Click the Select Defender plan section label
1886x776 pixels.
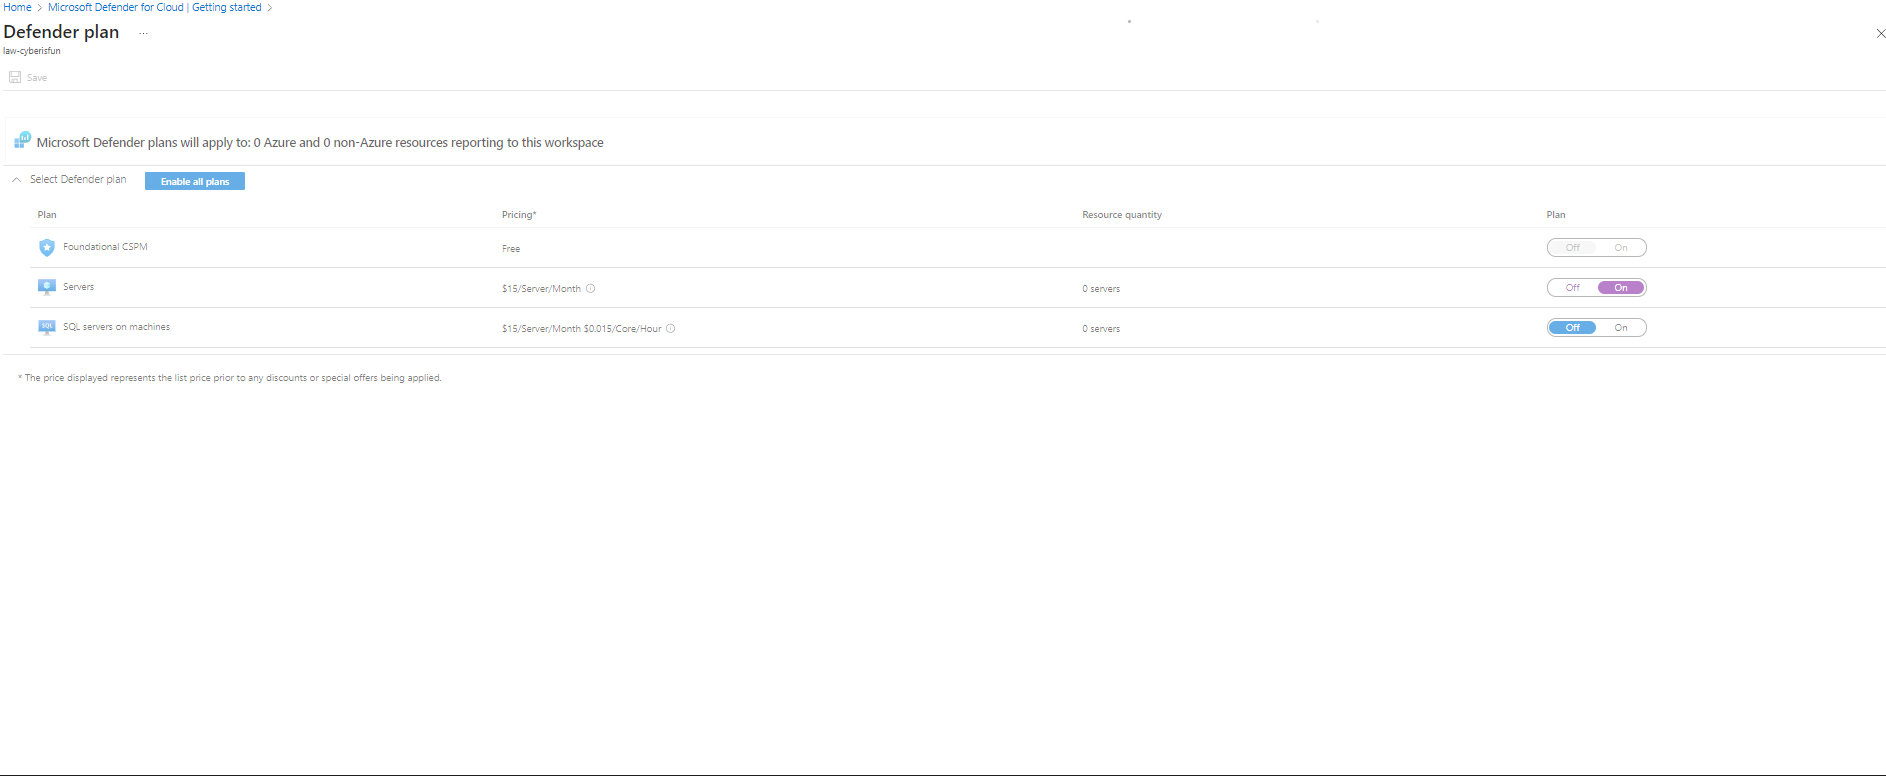click(78, 180)
